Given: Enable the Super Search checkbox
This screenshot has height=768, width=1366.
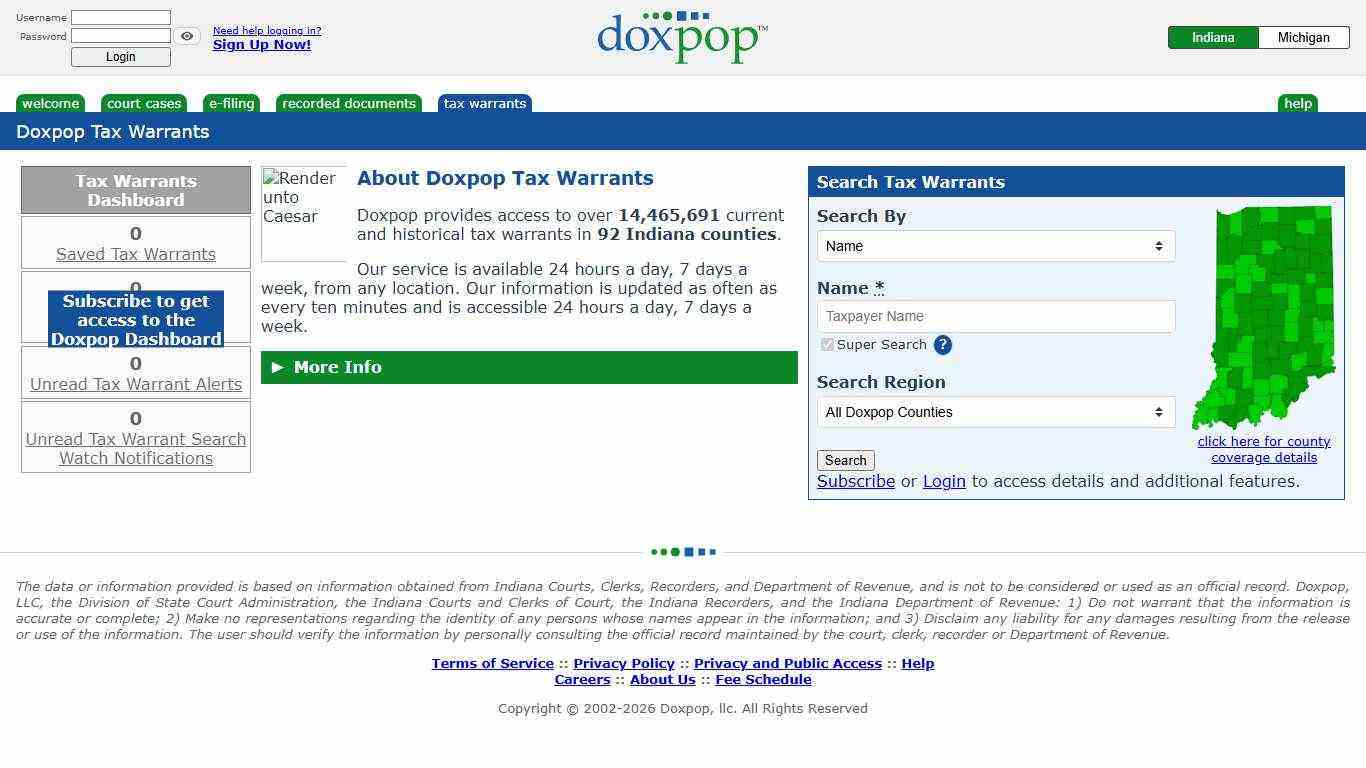Looking at the screenshot, I should click(x=827, y=344).
